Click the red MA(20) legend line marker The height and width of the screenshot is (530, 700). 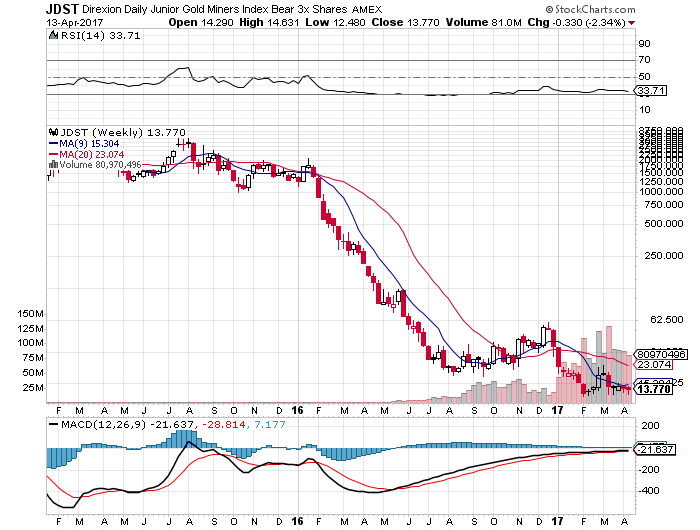click(x=54, y=154)
